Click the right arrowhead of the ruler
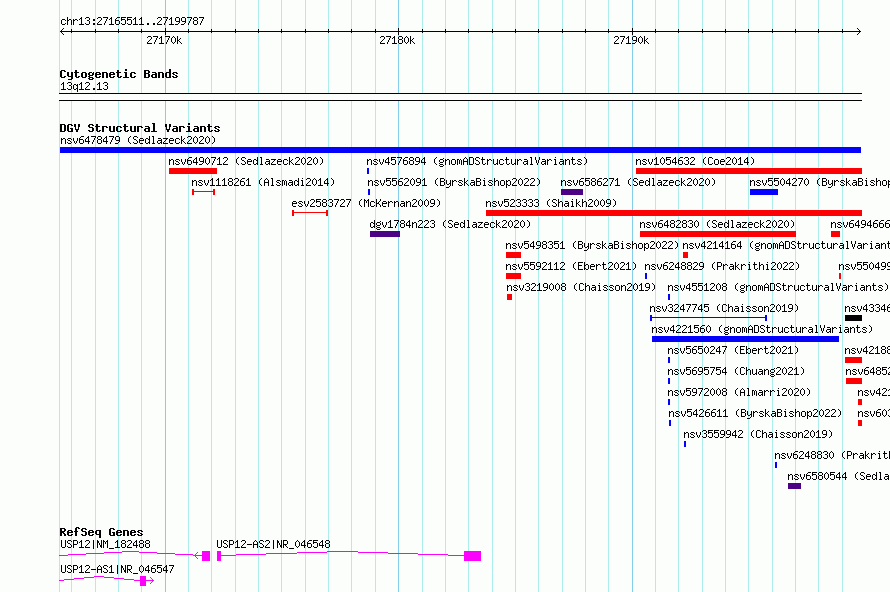Viewport: 890px width, 592px height. point(859,32)
